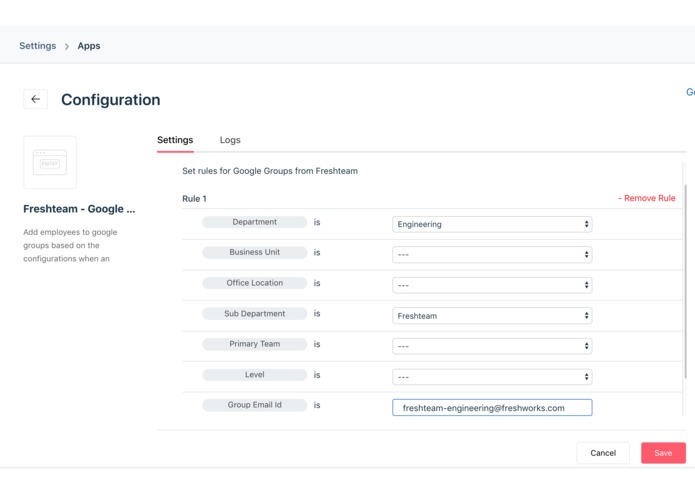Switch to the Logs tab

pos(230,140)
